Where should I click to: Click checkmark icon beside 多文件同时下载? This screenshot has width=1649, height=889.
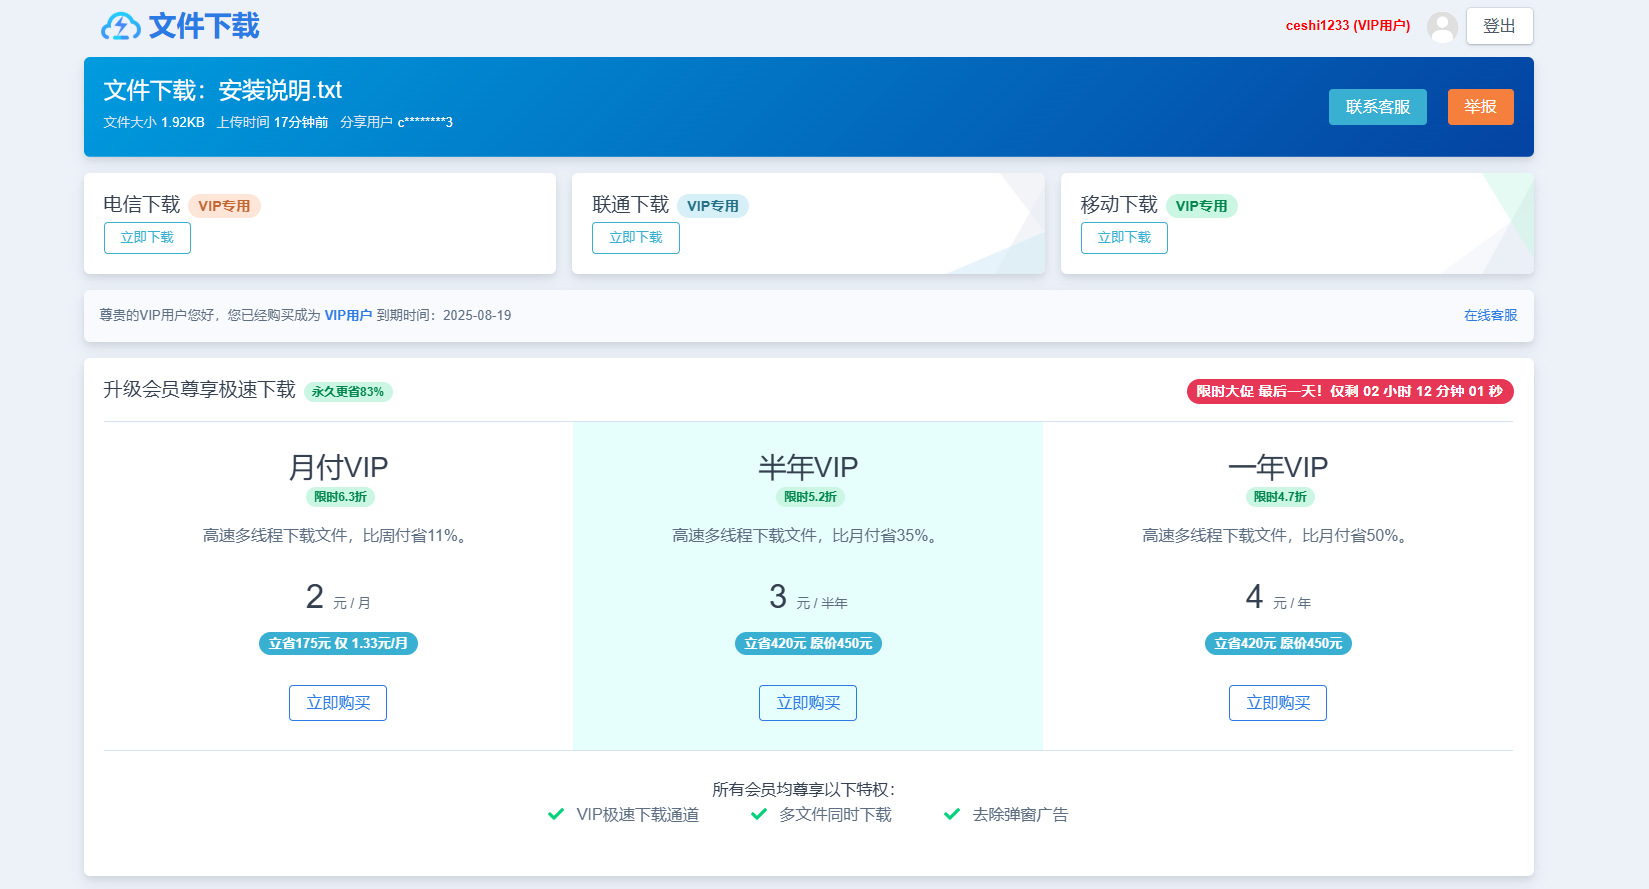[x=759, y=814]
